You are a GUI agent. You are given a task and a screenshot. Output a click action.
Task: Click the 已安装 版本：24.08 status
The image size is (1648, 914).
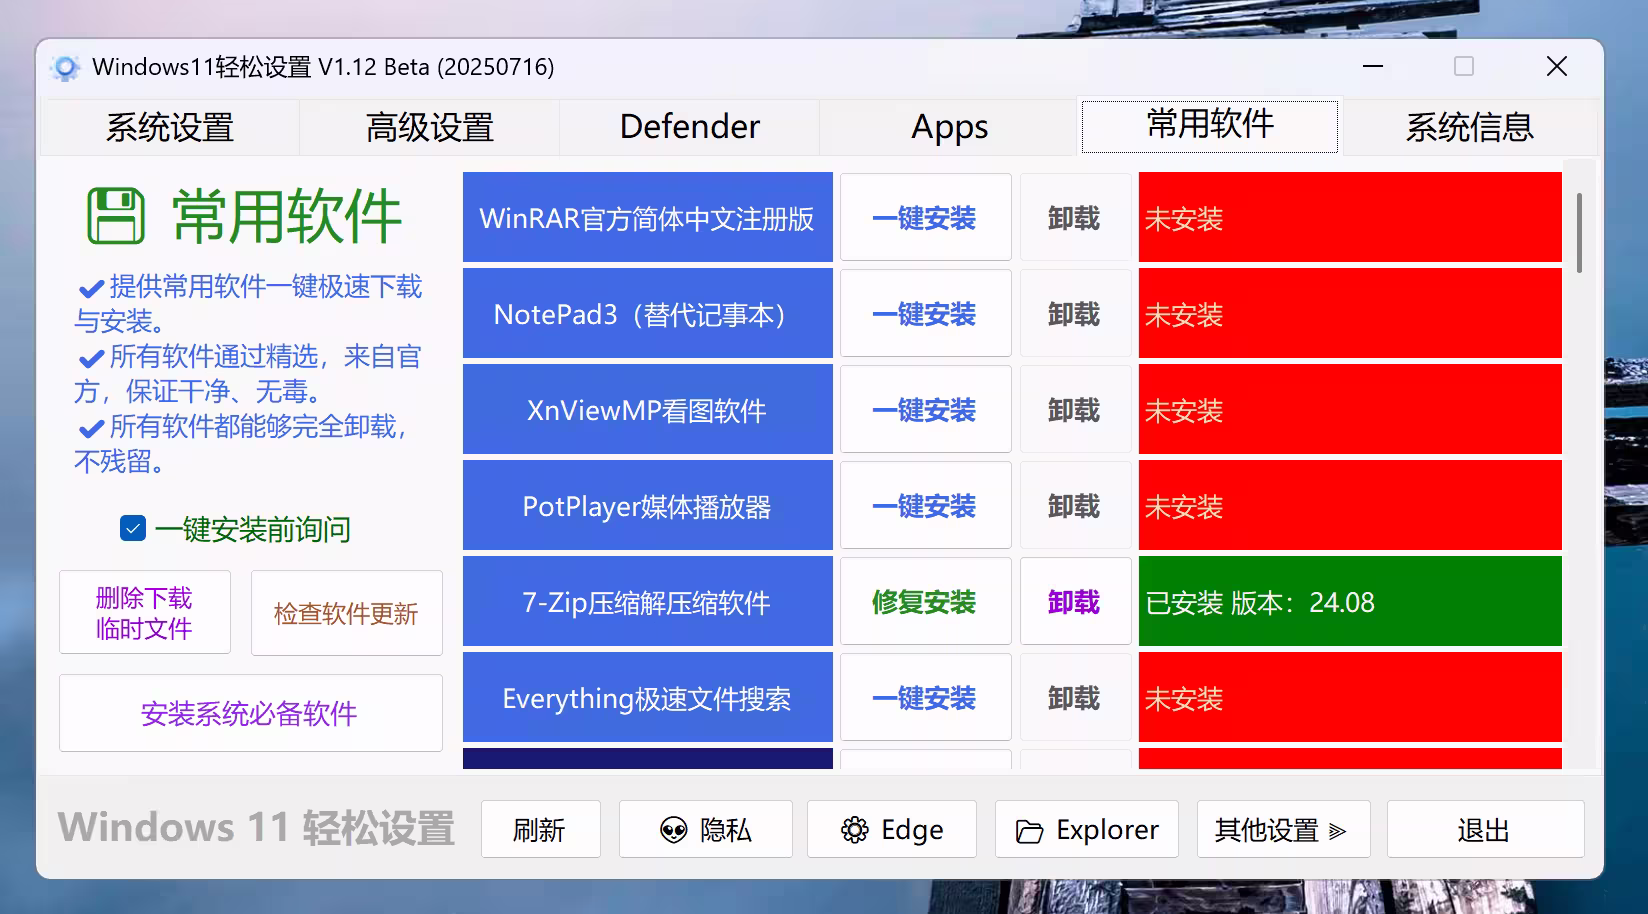[1350, 602]
